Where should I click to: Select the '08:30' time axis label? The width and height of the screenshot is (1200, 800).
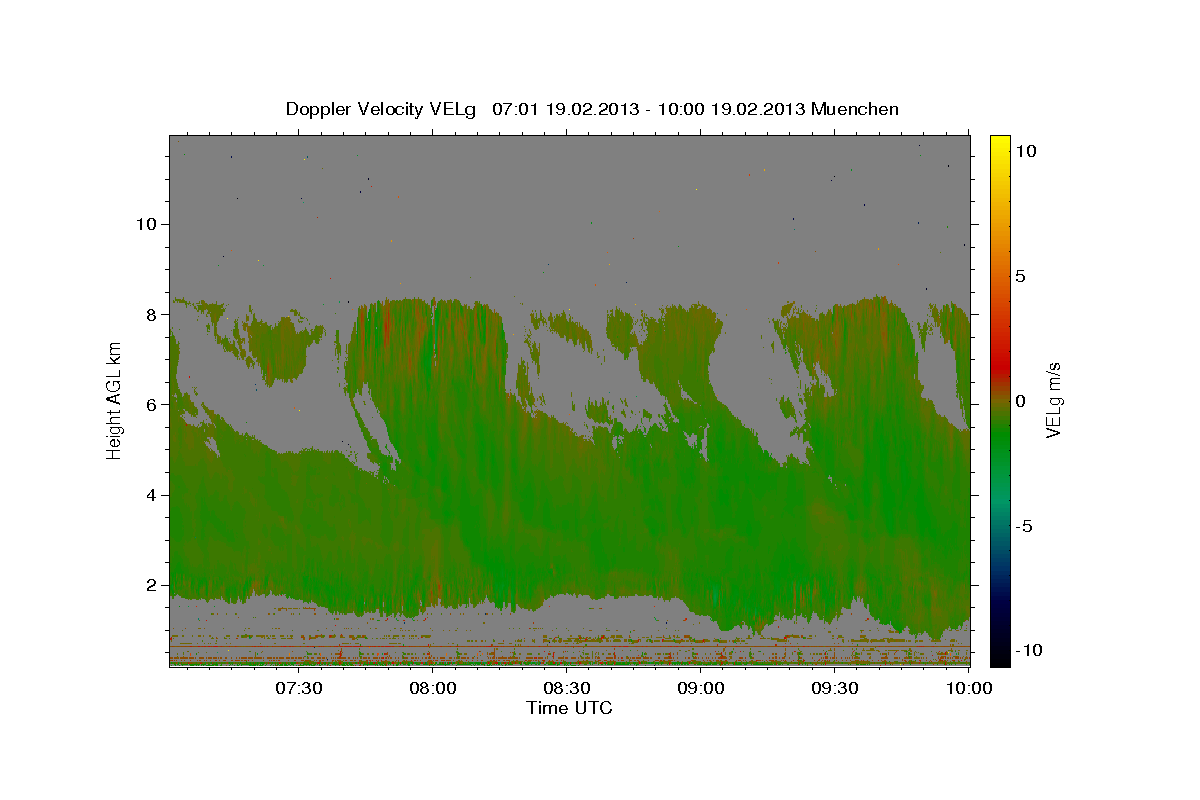(566, 688)
